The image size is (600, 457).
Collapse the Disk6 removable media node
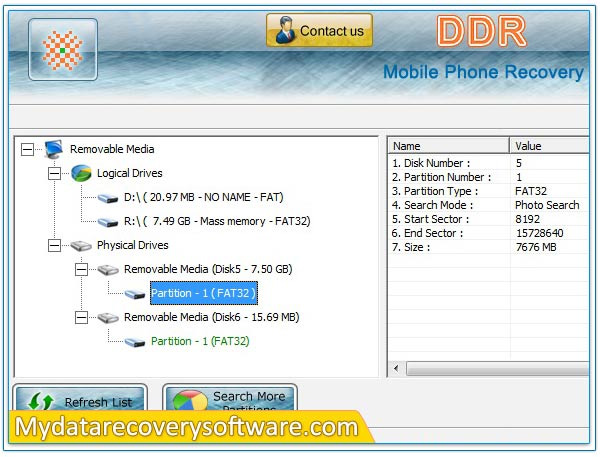click(81, 317)
